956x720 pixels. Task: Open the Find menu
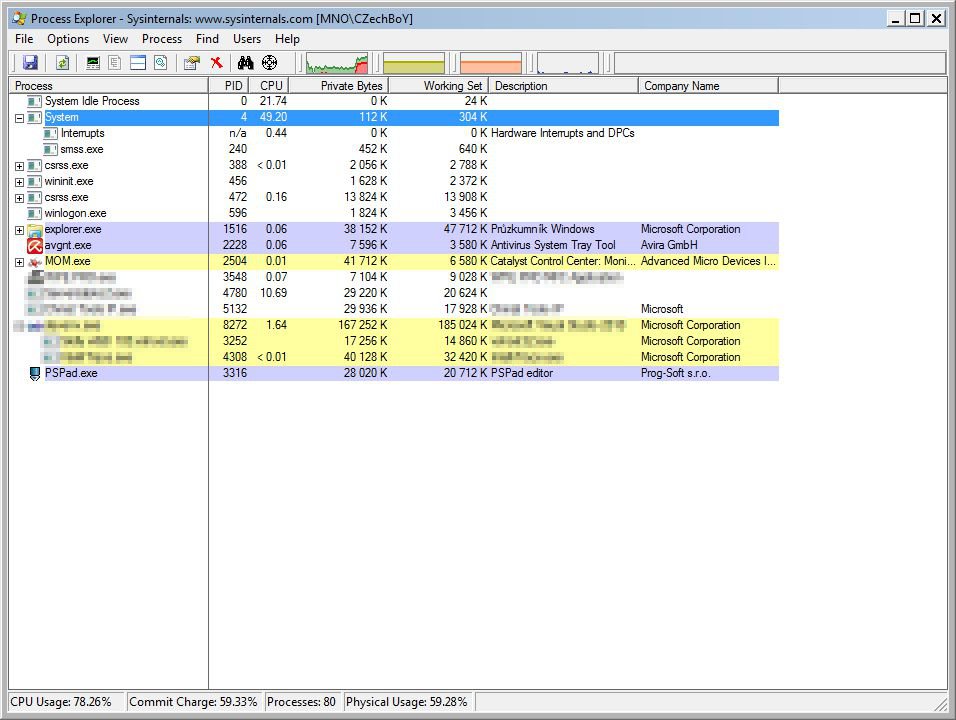(207, 39)
